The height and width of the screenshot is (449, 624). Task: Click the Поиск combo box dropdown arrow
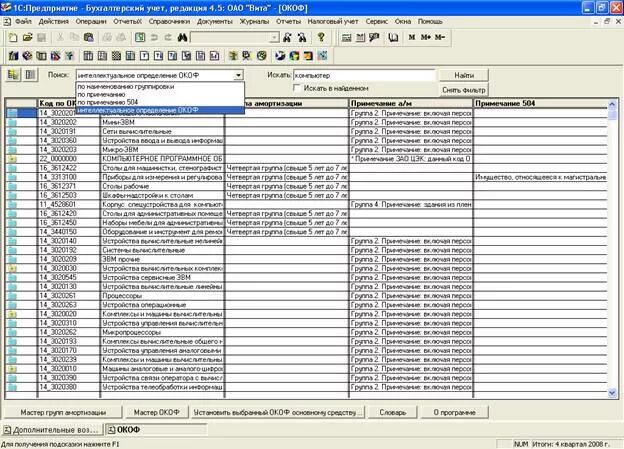pyautogui.click(x=238, y=75)
